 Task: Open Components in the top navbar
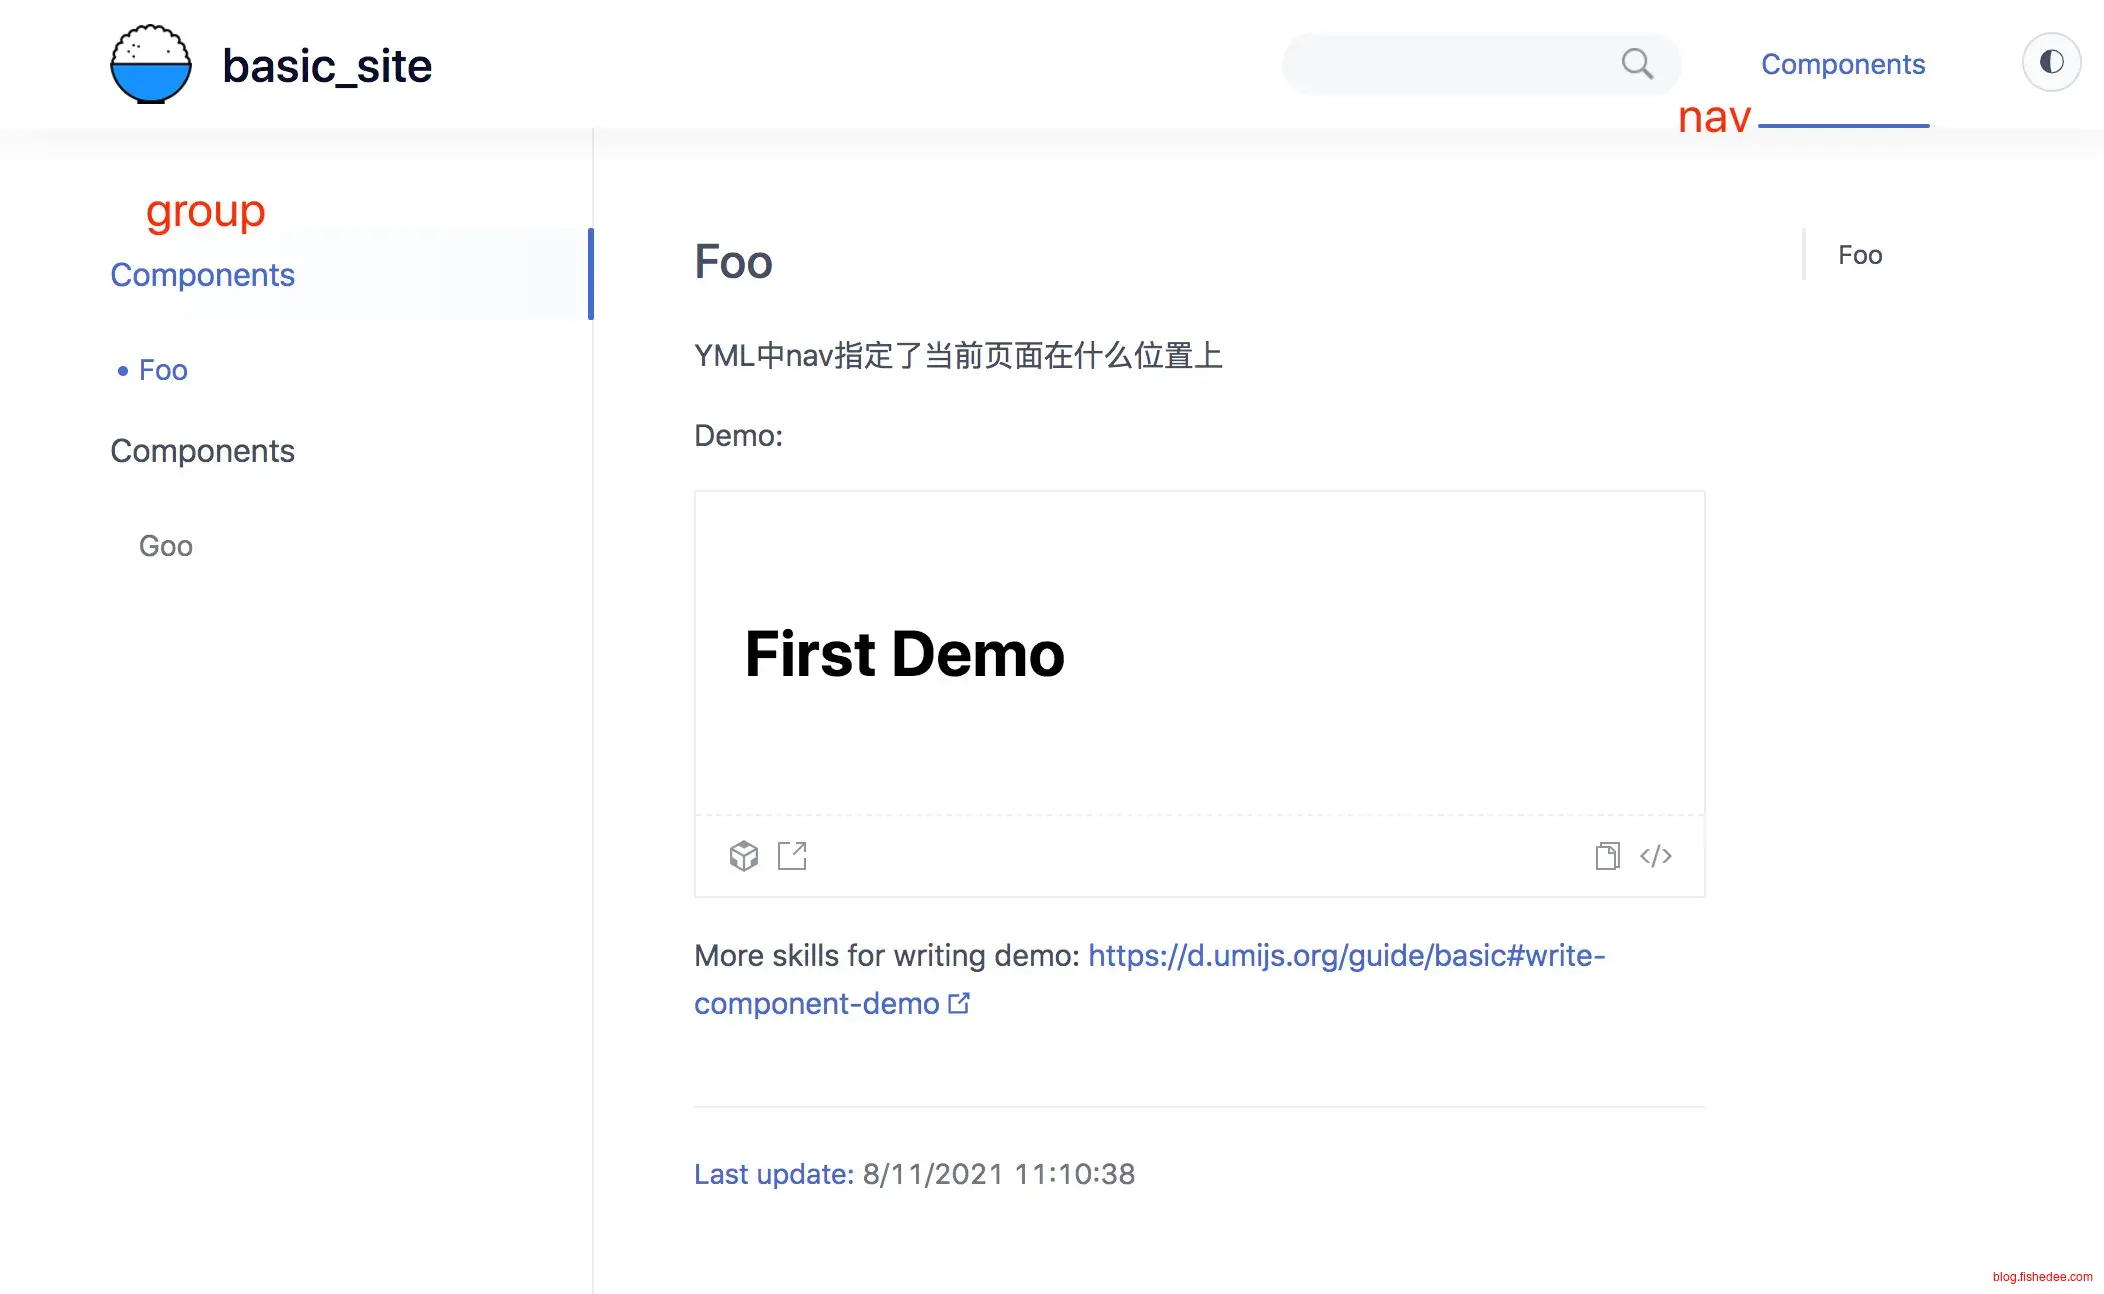[1842, 64]
